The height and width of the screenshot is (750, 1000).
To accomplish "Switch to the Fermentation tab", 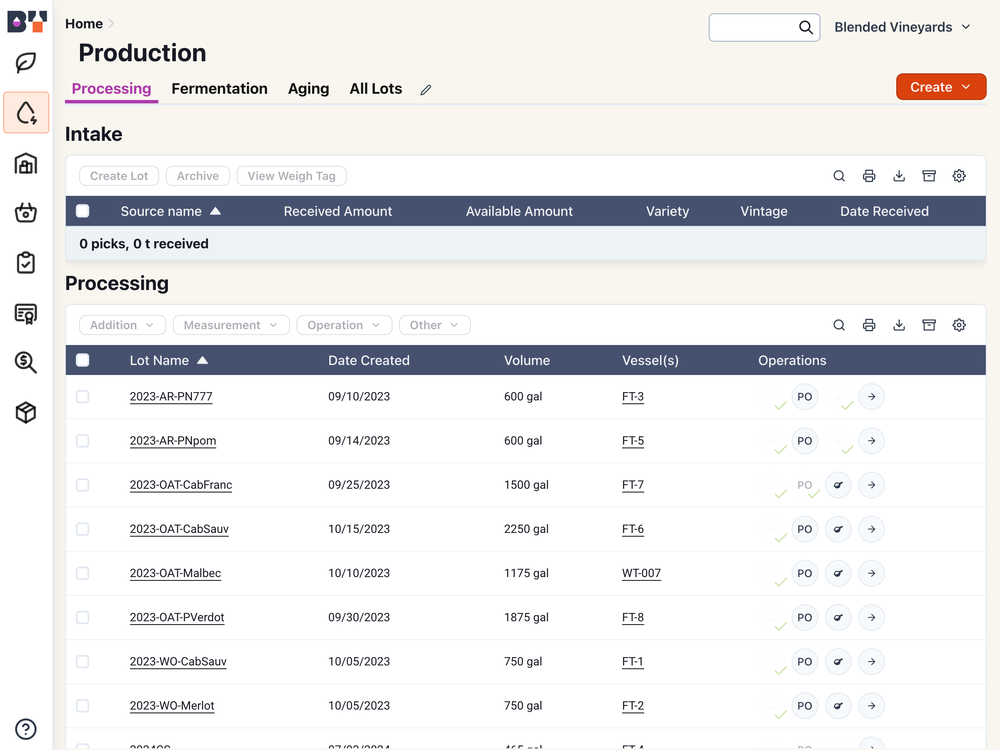I will point(219,88).
